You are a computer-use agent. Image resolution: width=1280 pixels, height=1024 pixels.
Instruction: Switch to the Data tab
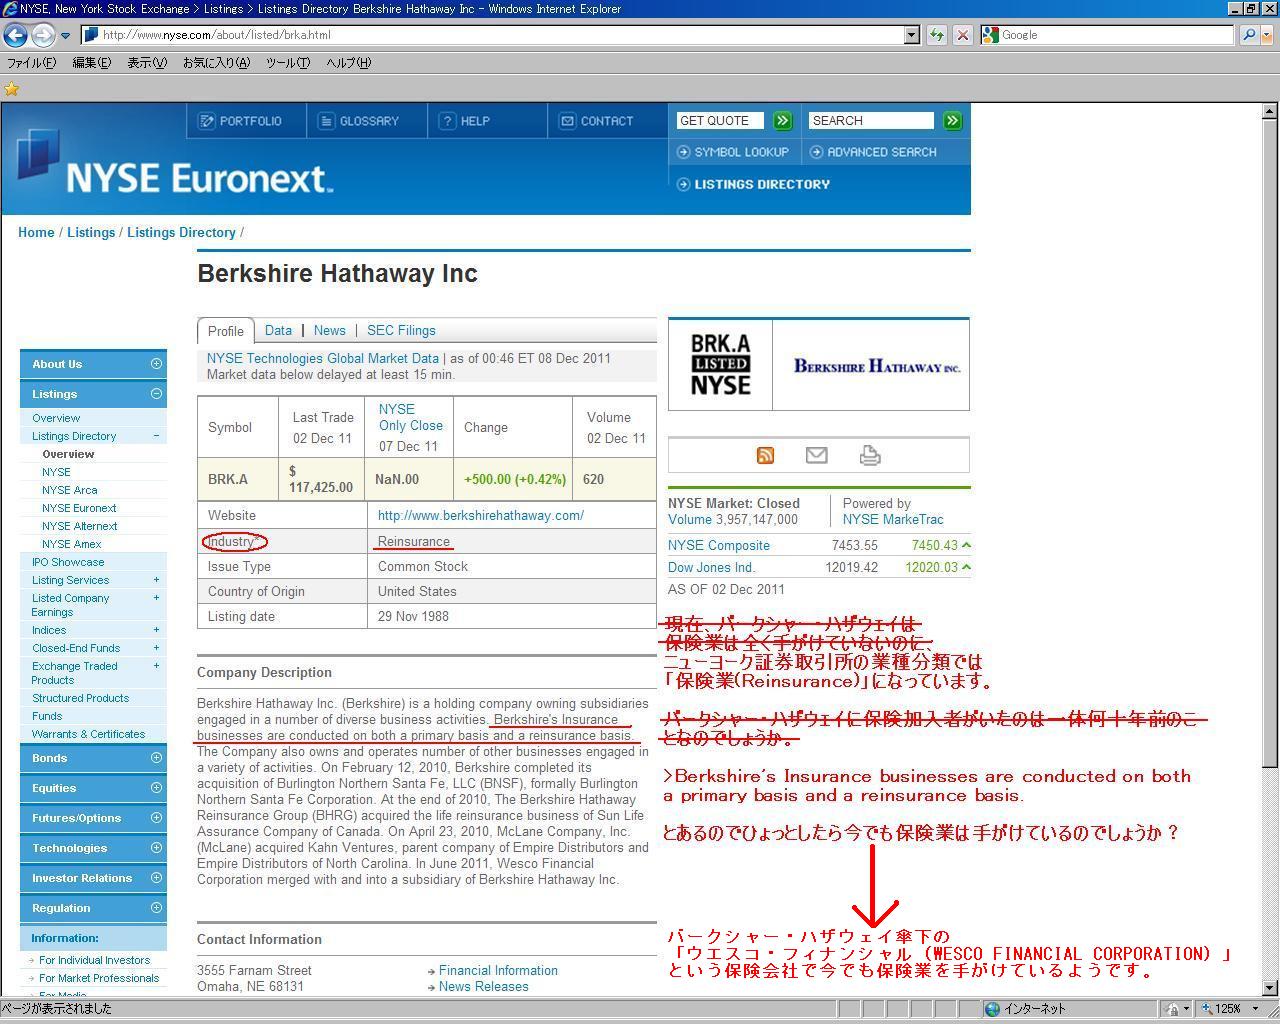(x=278, y=331)
